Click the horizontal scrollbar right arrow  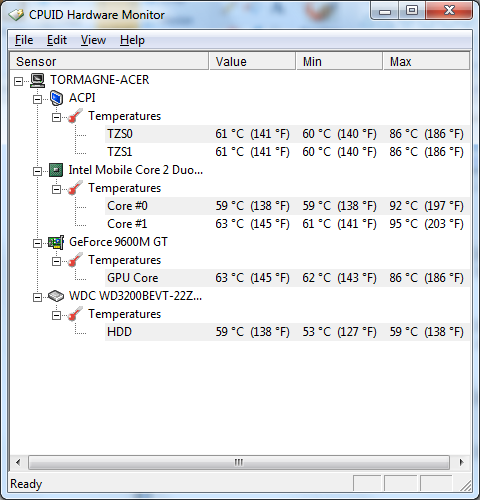point(461,462)
